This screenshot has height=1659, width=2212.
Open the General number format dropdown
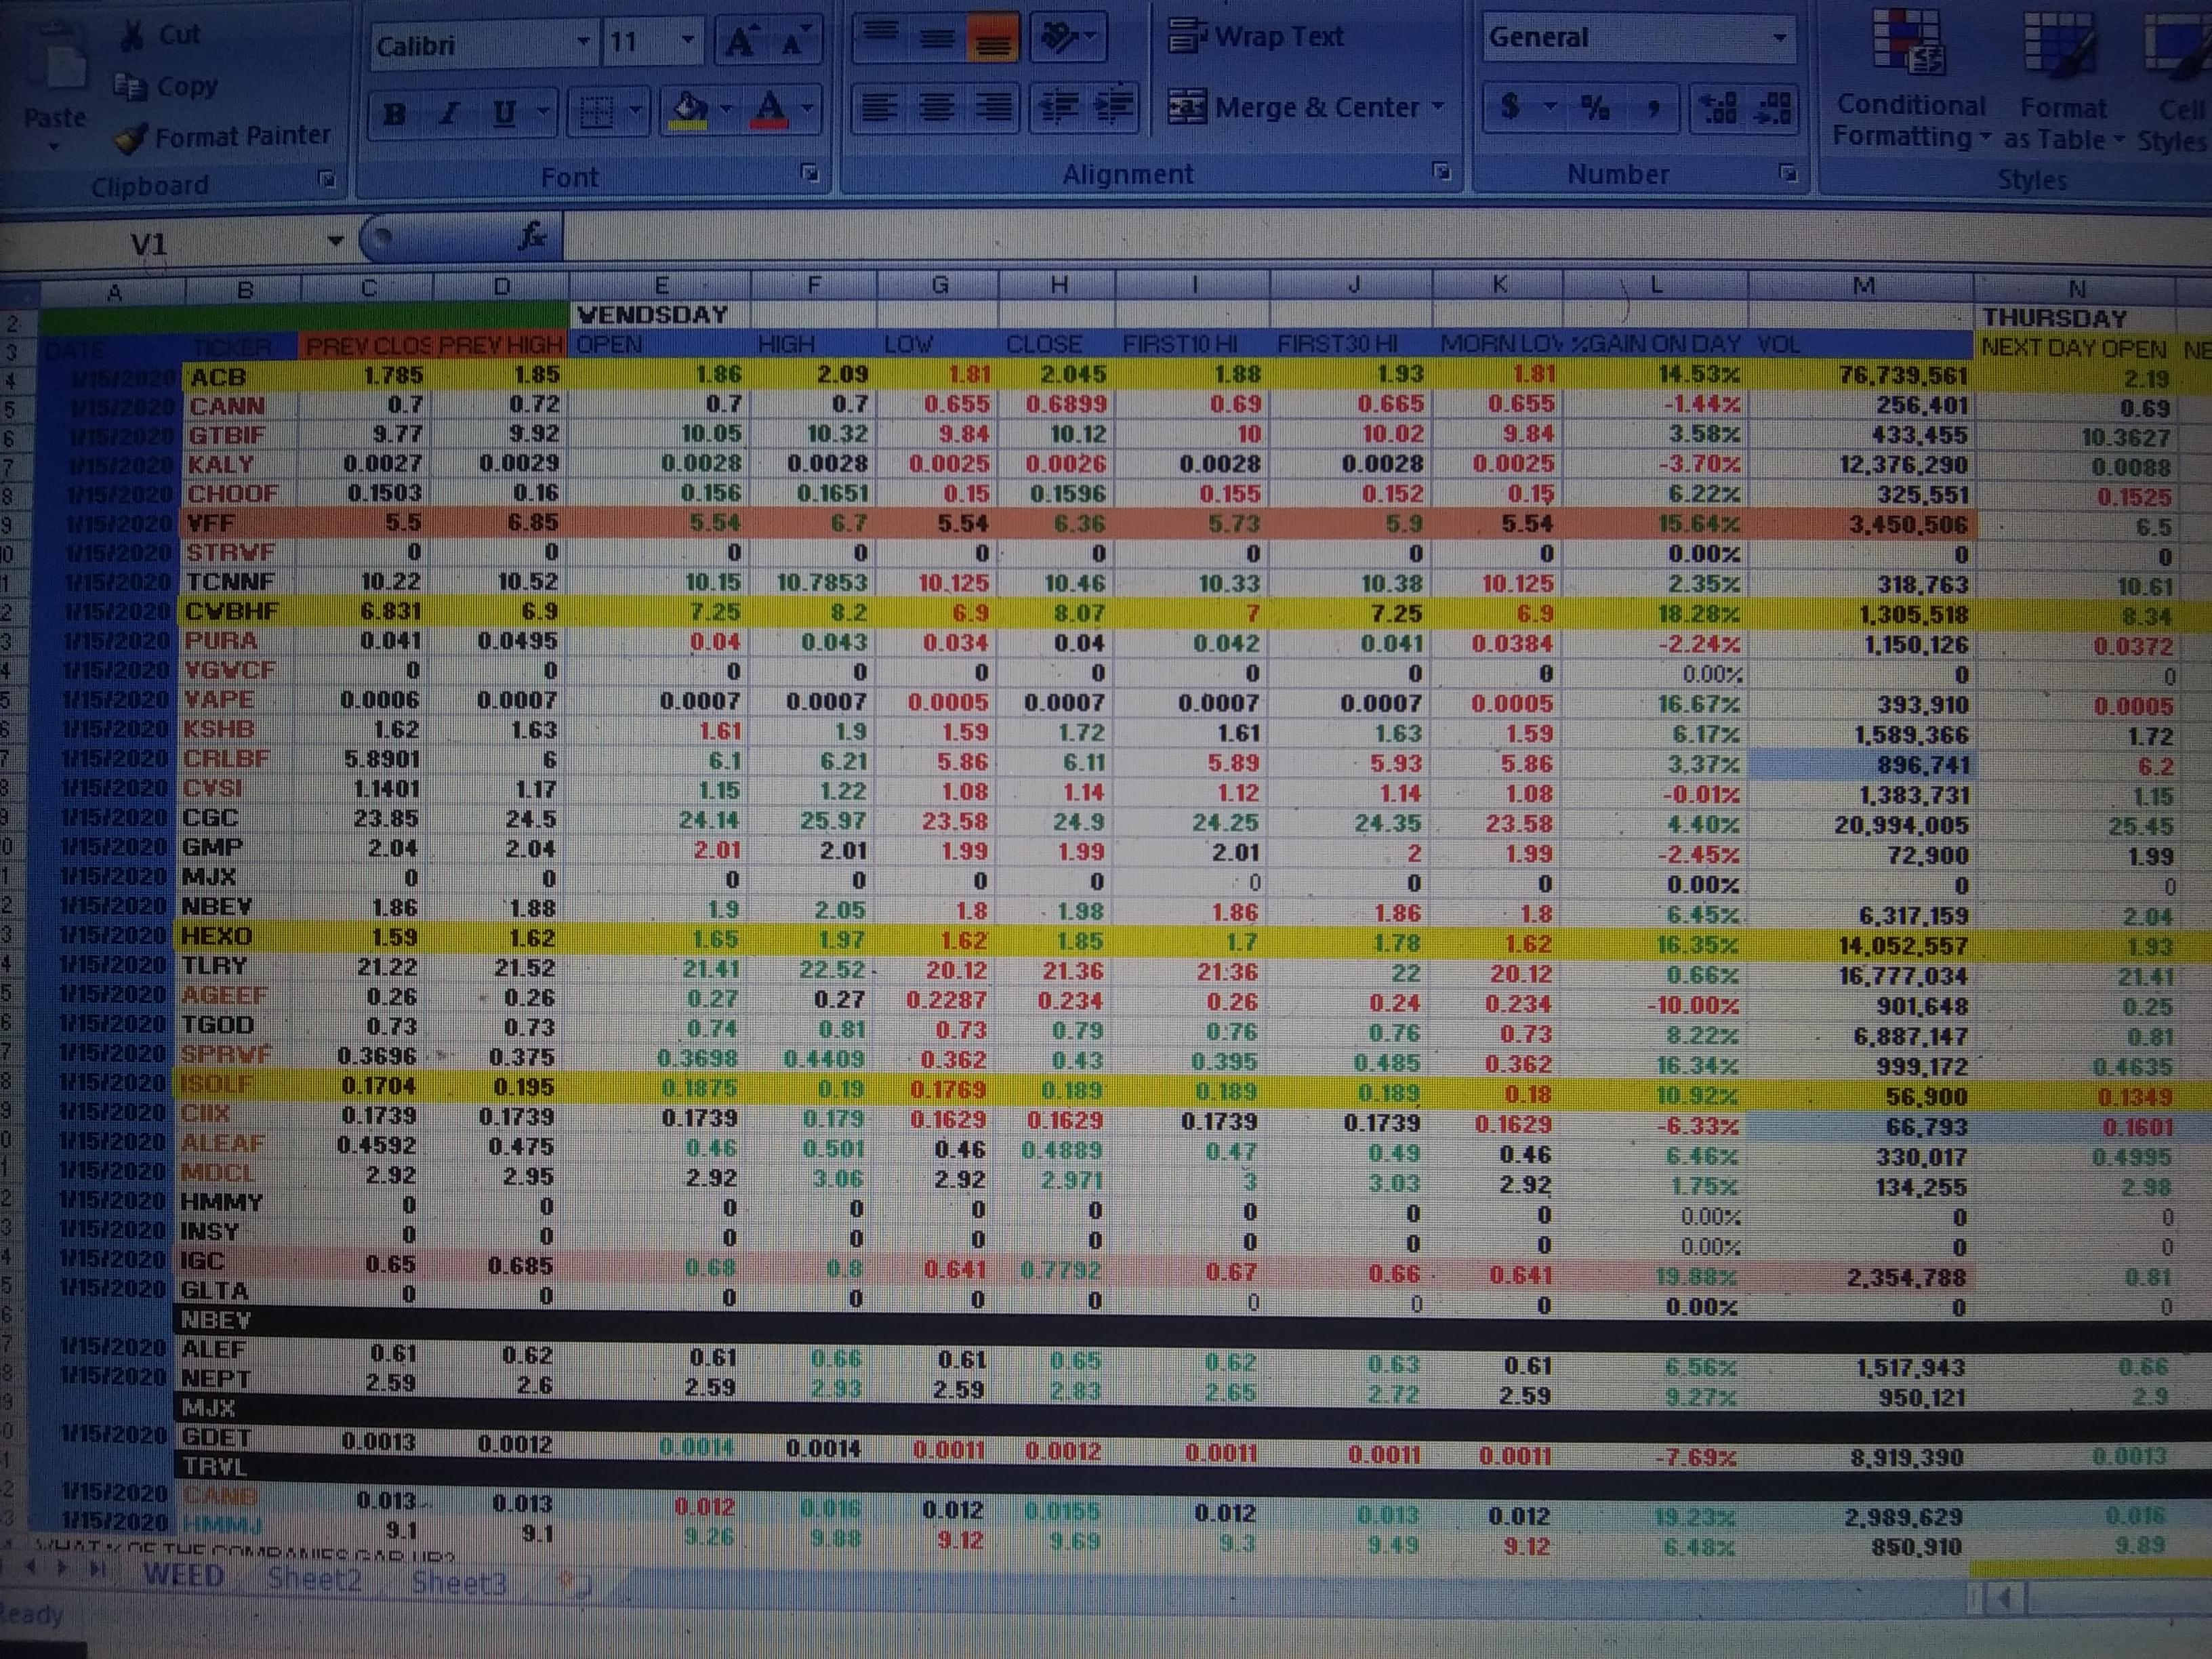point(1779,38)
